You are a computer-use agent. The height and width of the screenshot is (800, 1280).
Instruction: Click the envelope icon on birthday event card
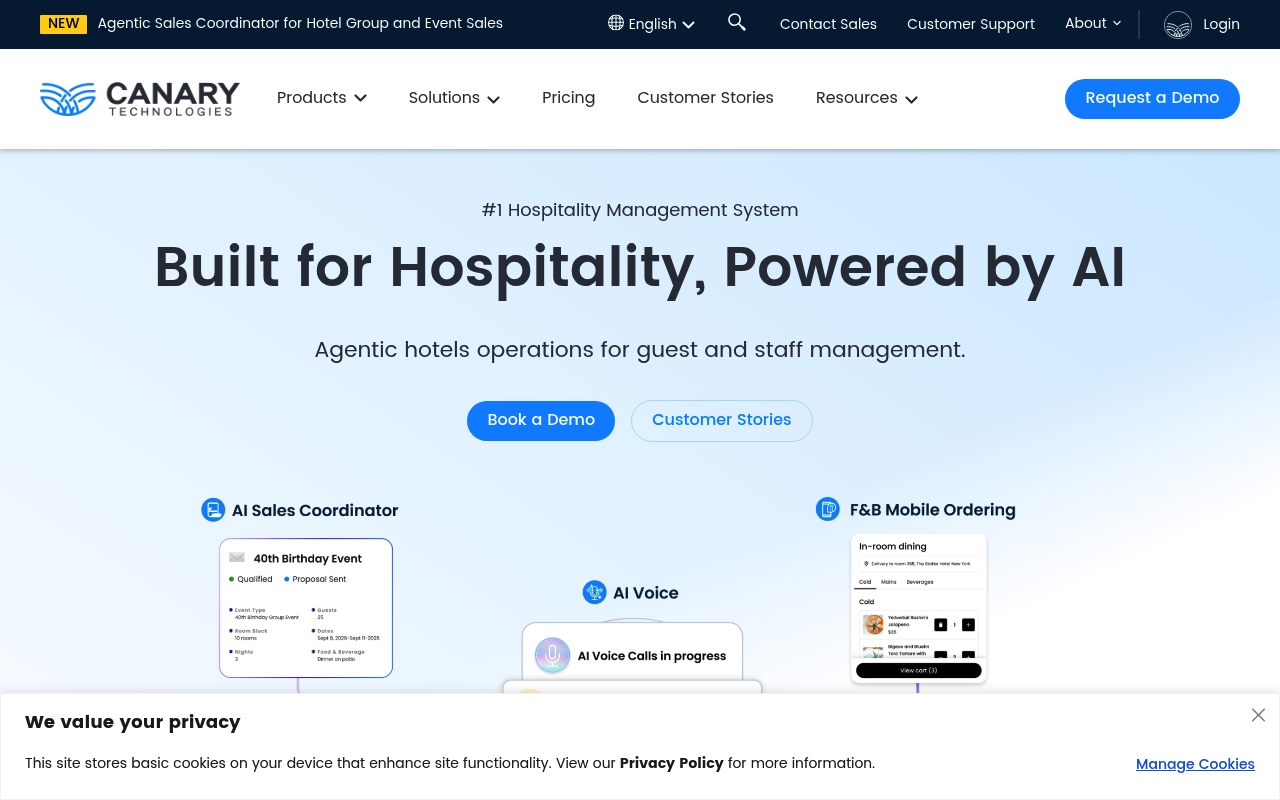pos(237,558)
